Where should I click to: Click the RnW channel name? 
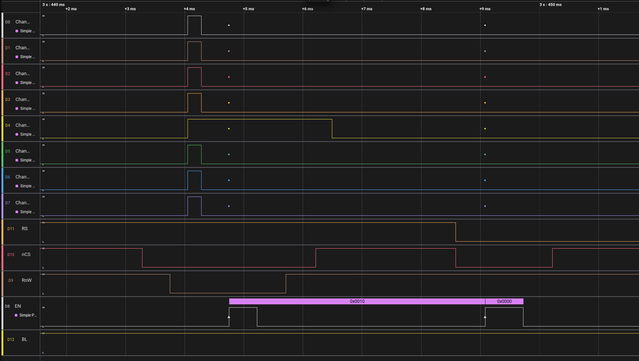point(26,280)
